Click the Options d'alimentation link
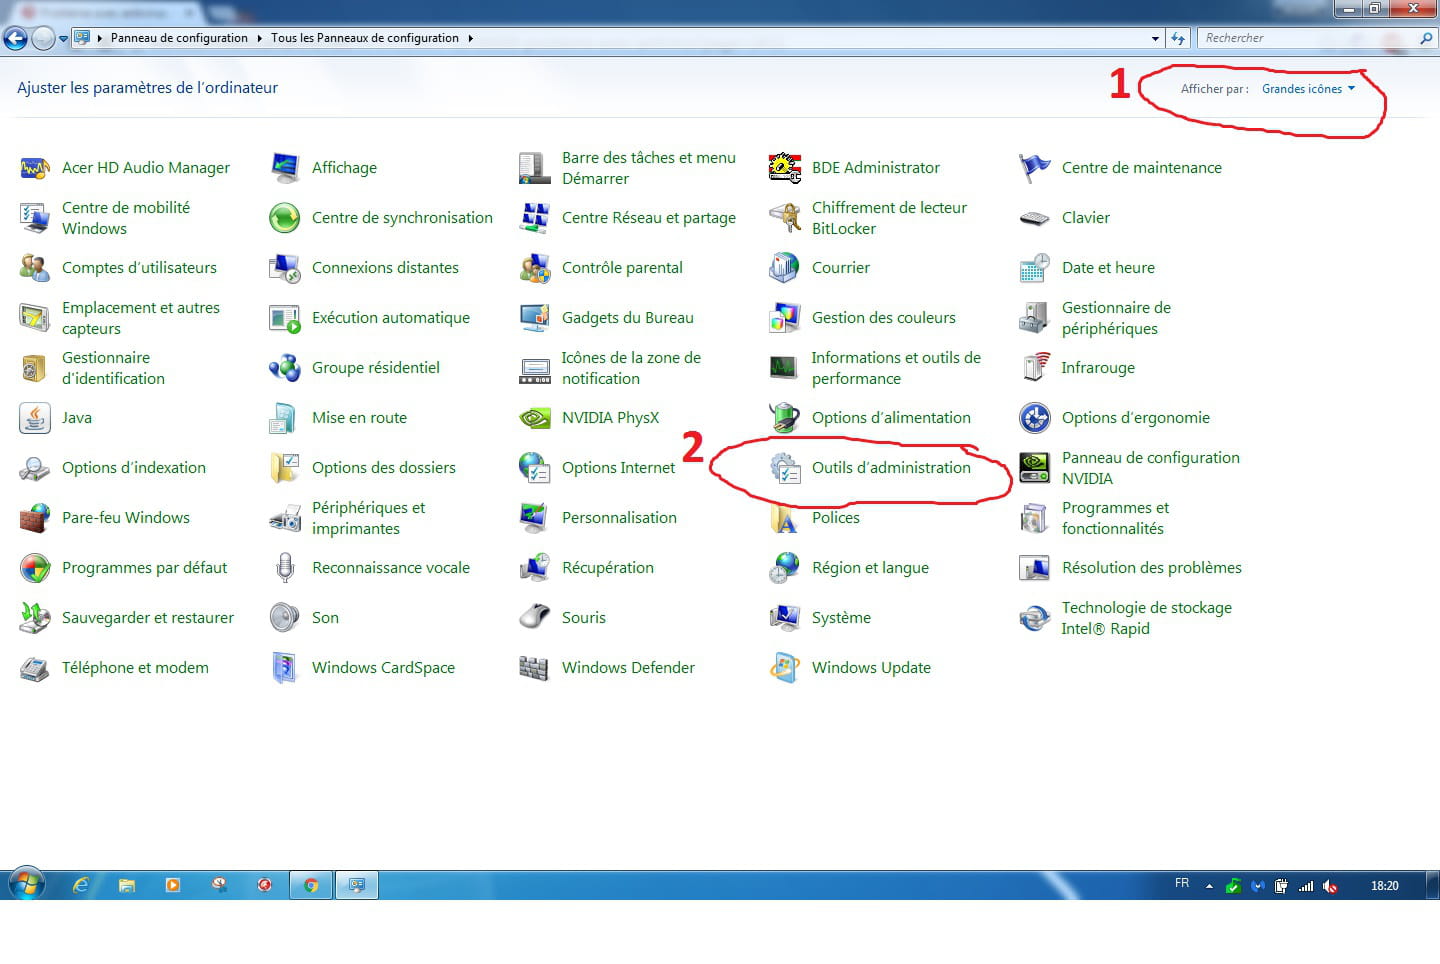The height and width of the screenshot is (964, 1440). point(890,418)
